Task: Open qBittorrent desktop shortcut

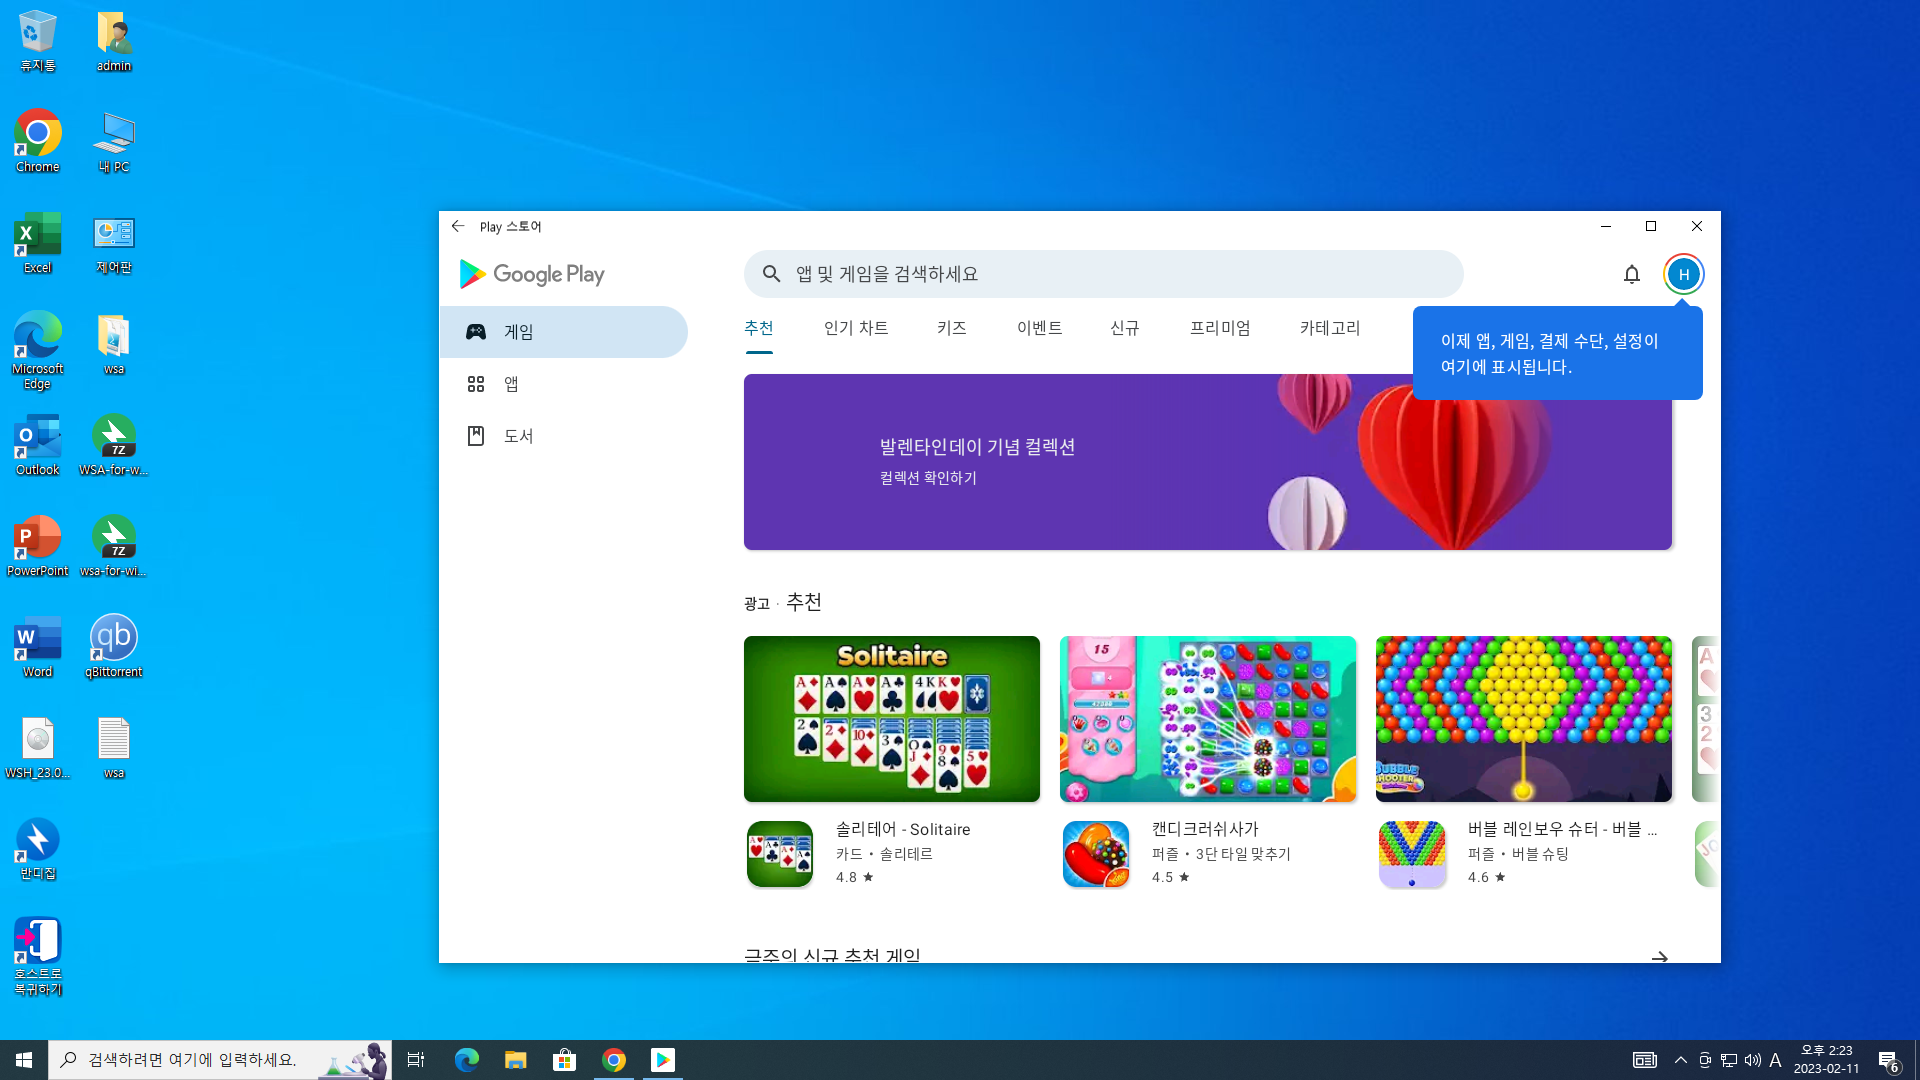Action: (x=114, y=647)
